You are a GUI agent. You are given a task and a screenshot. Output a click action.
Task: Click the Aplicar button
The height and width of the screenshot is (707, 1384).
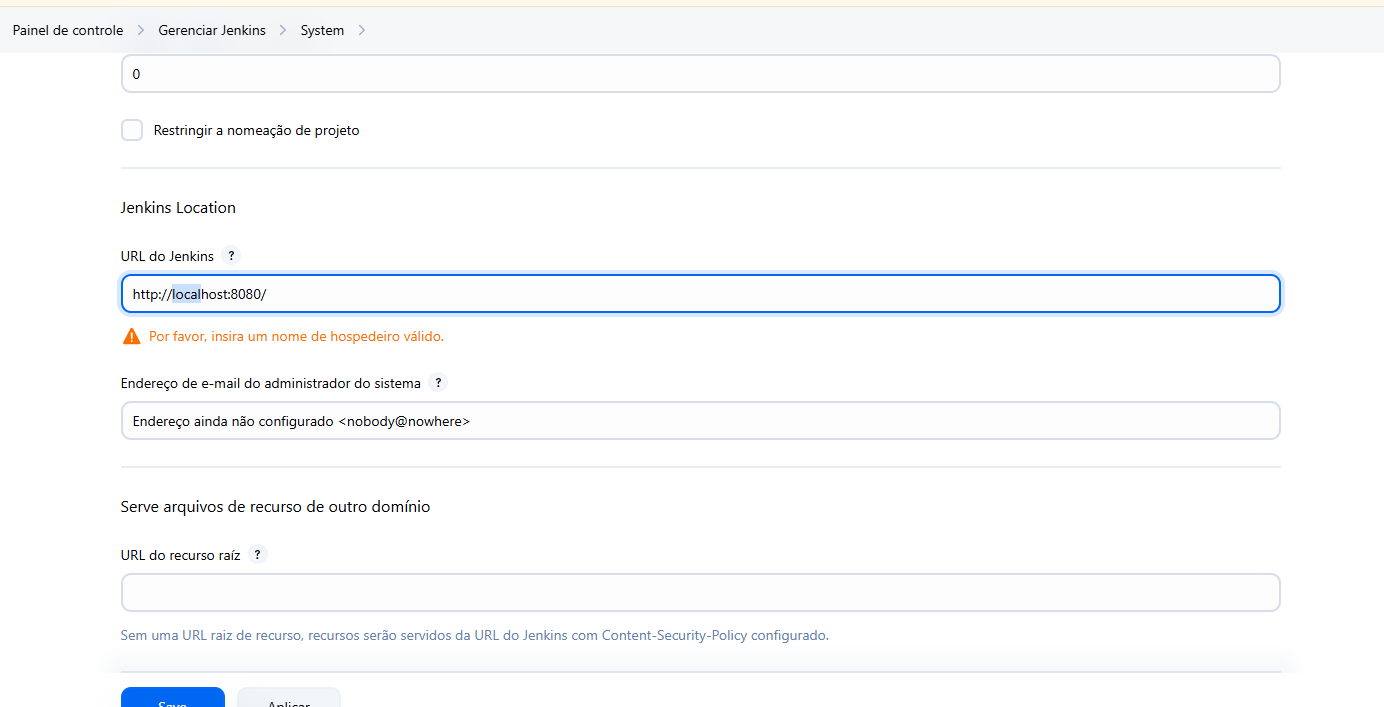click(x=289, y=697)
